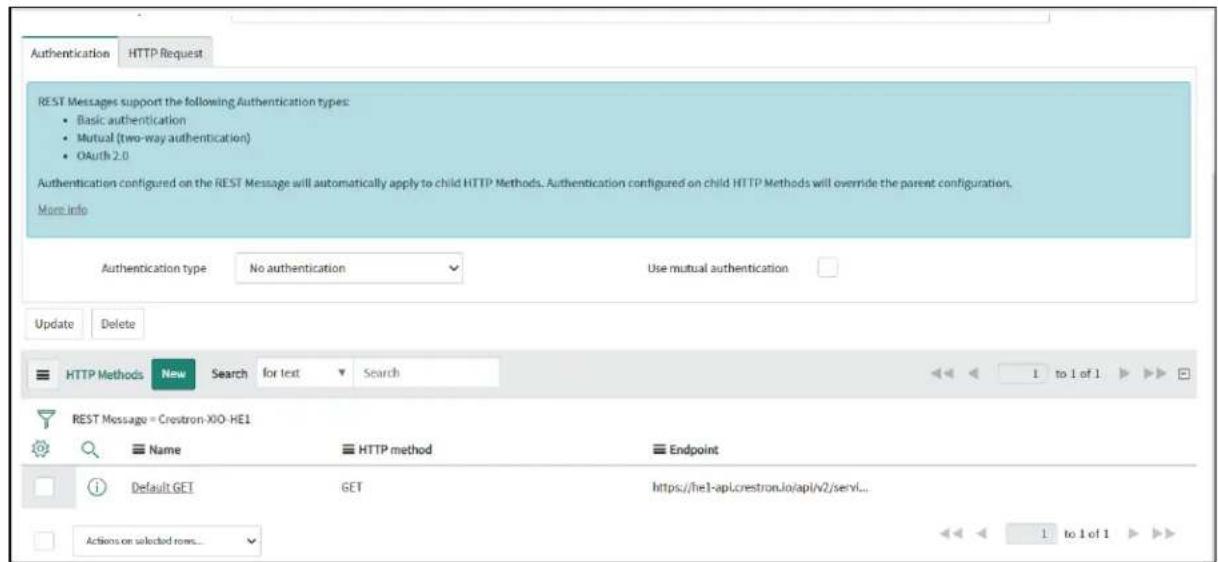Click the column search magnifier icon

(89, 451)
